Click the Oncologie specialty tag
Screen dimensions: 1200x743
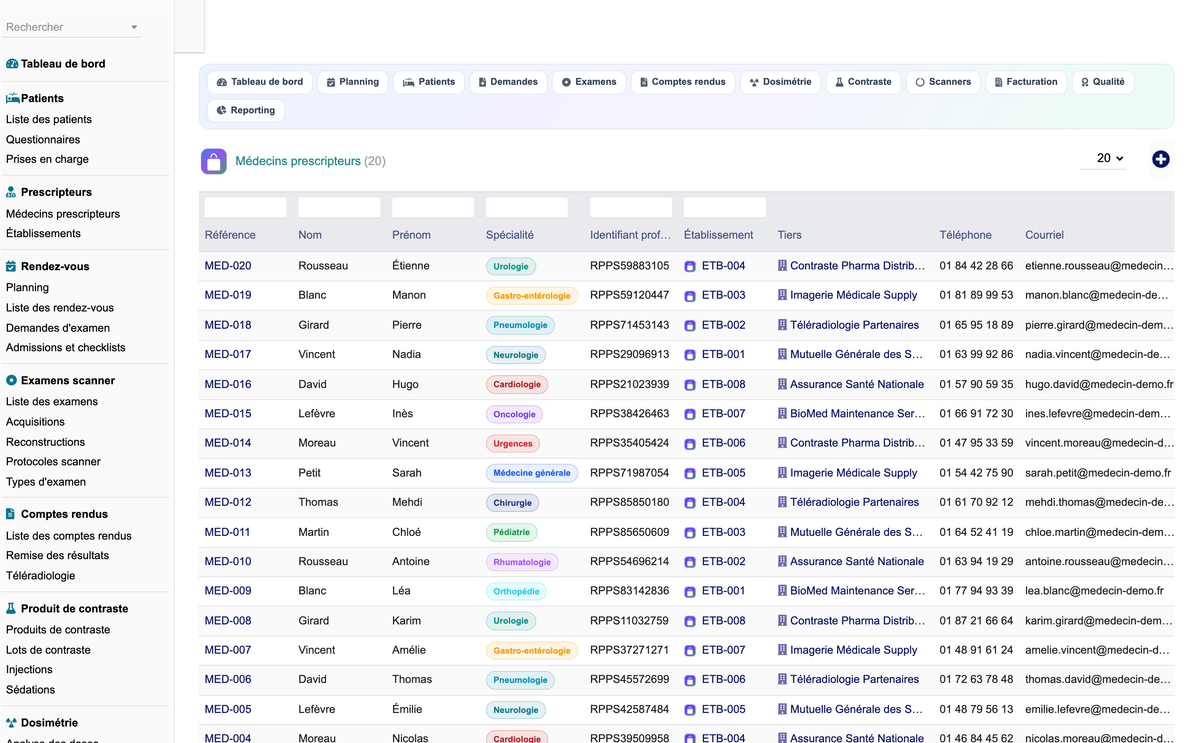pyautogui.click(x=515, y=414)
